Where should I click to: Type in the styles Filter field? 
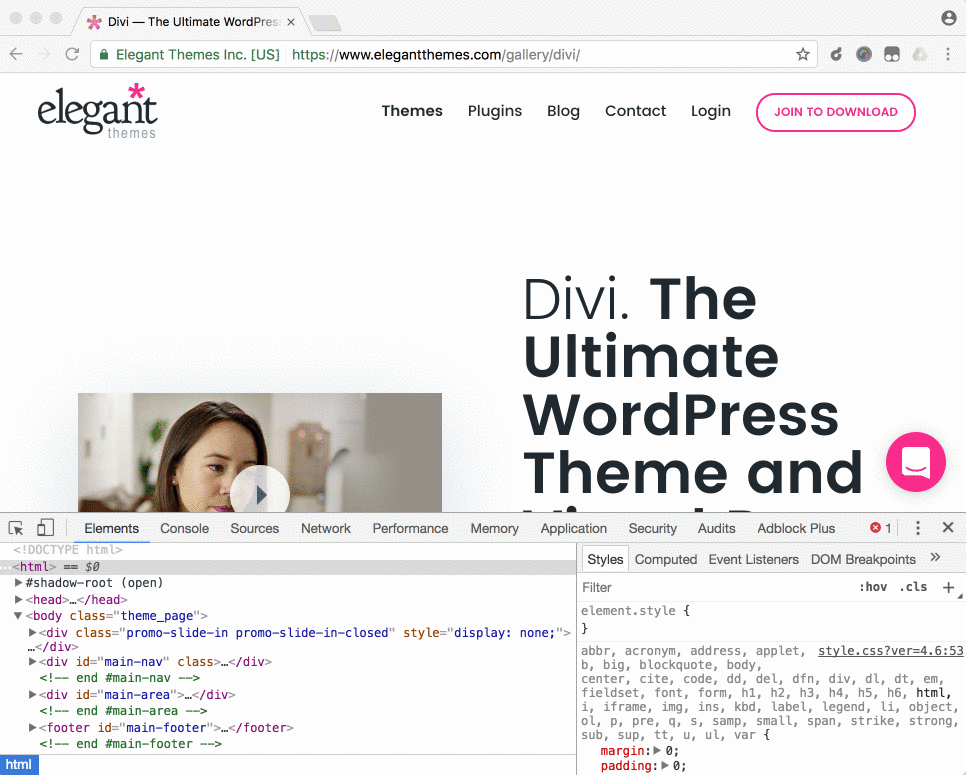coord(700,587)
